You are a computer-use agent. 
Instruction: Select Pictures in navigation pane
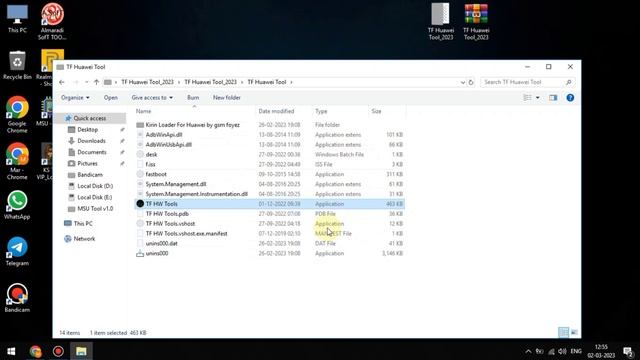87,163
